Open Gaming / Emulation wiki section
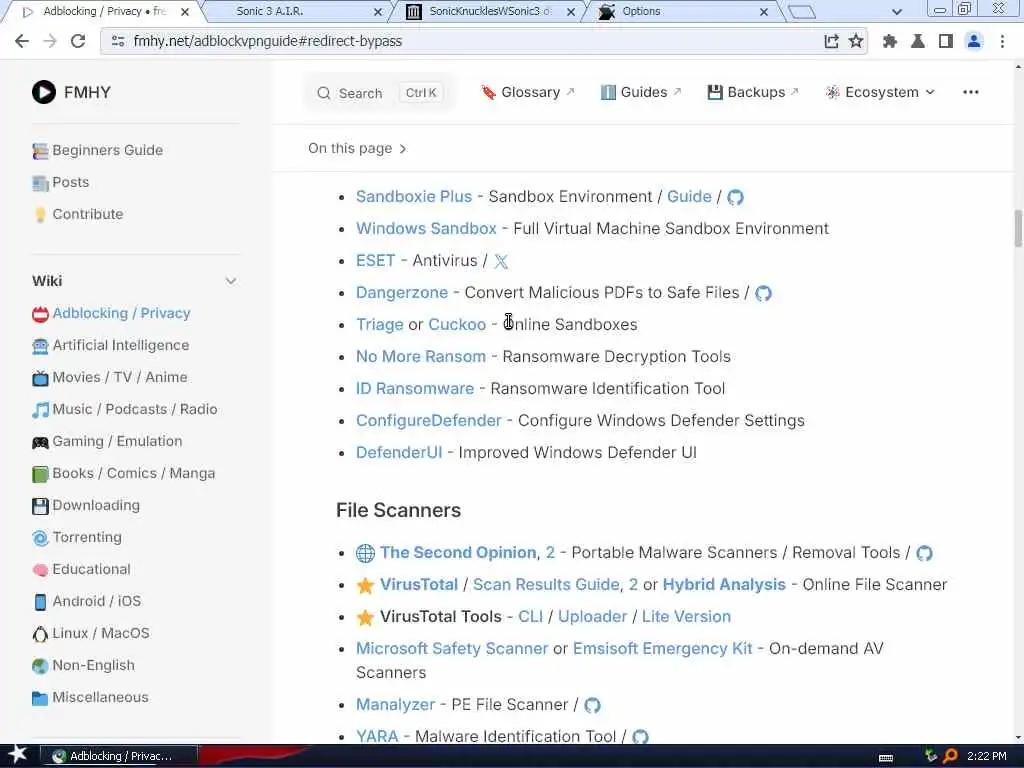The height and width of the screenshot is (768, 1024). 106,441
